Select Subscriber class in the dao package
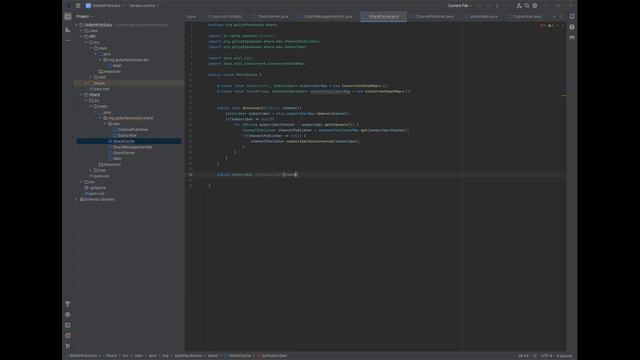The width and height of the screenshot is (640, 360). (x=127, y=136)
